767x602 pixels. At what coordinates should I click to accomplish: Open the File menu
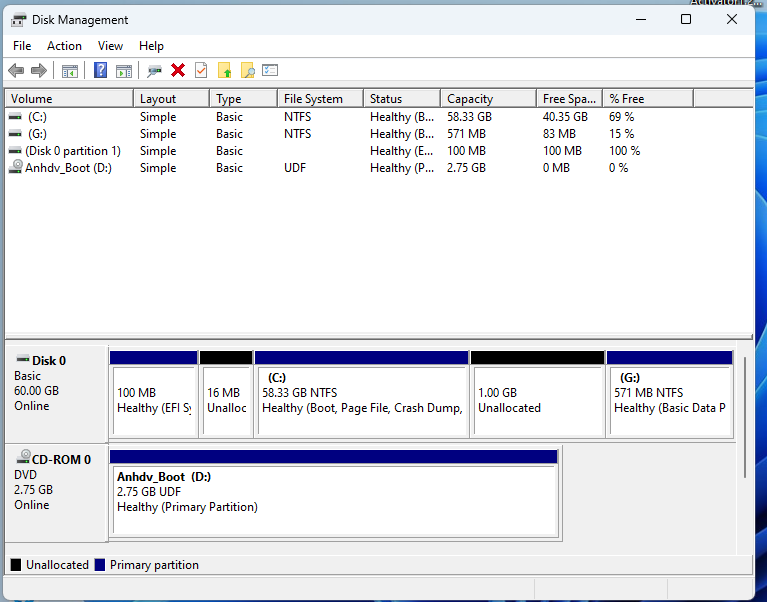(22, 46)
